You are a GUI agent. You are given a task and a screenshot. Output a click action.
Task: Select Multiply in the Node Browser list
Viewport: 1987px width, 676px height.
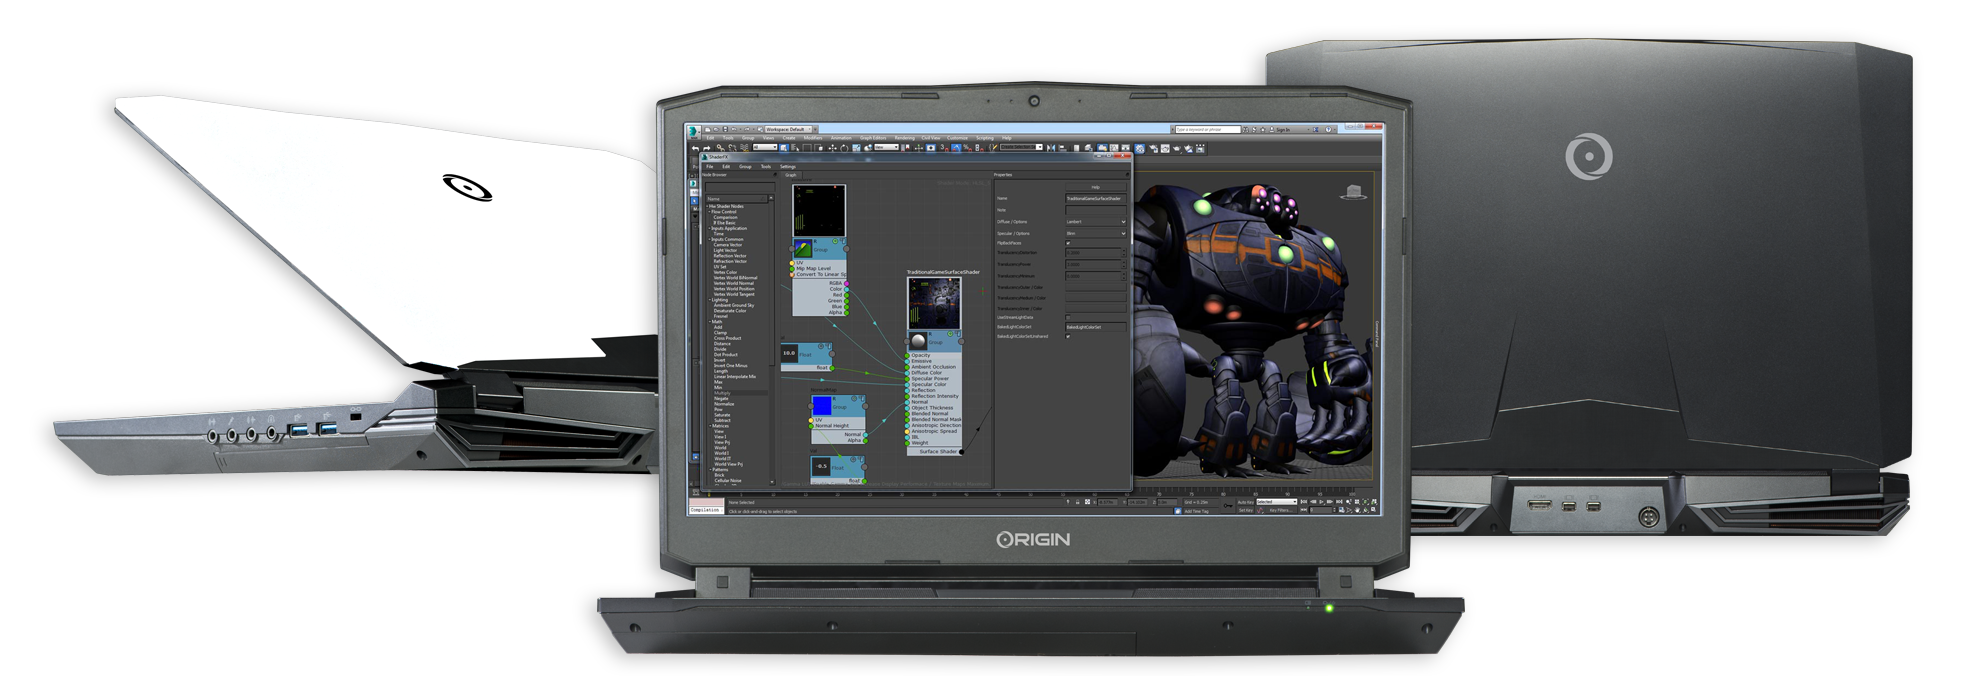(x=721, y=393)
